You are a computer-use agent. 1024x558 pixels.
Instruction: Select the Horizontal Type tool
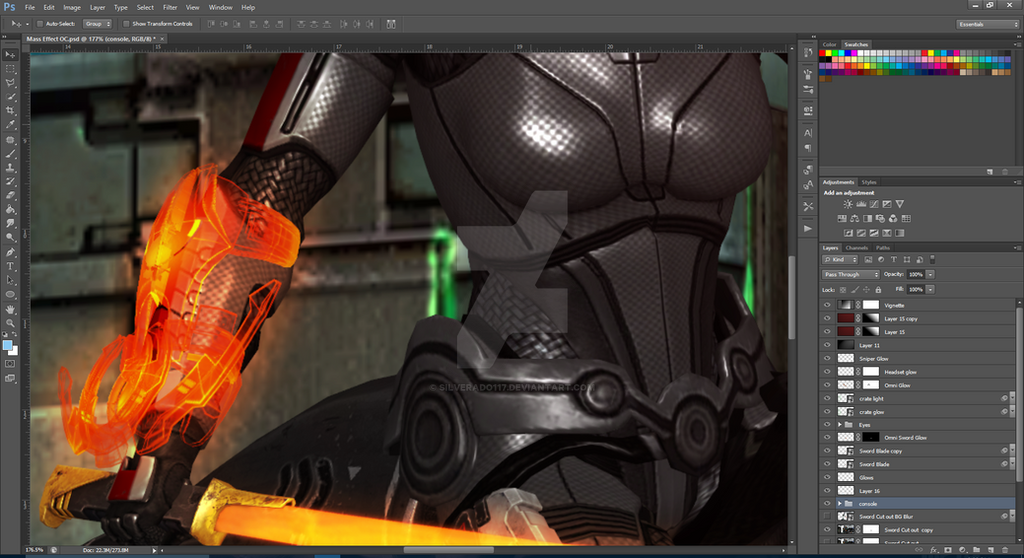tap(10, 267)
